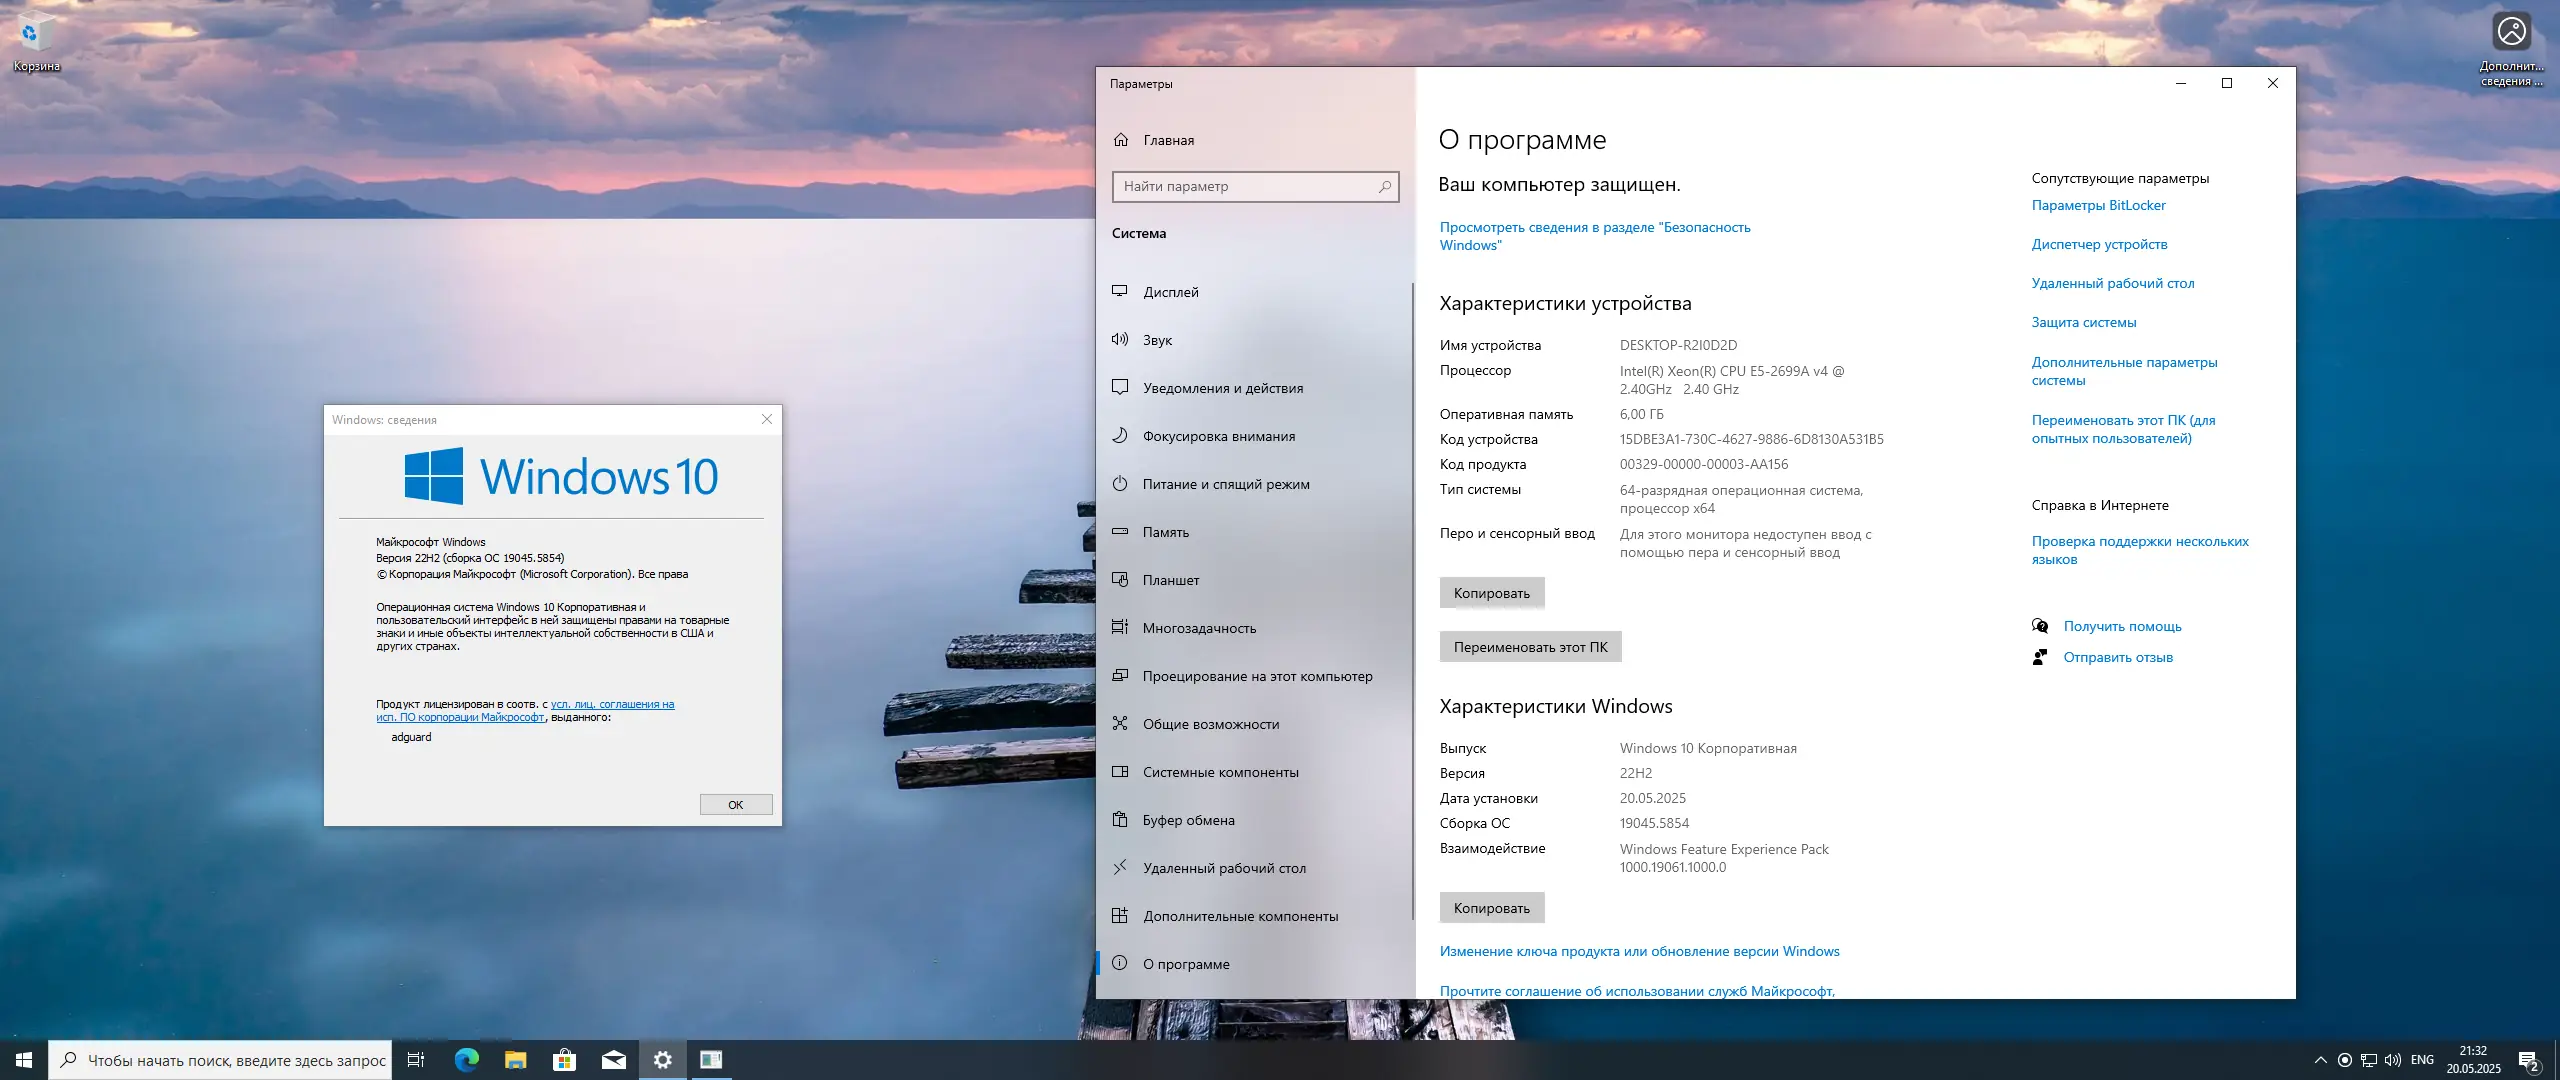Click the Найти параметр search field
2560x1080 pixels.
click(x=1255, y=186)
